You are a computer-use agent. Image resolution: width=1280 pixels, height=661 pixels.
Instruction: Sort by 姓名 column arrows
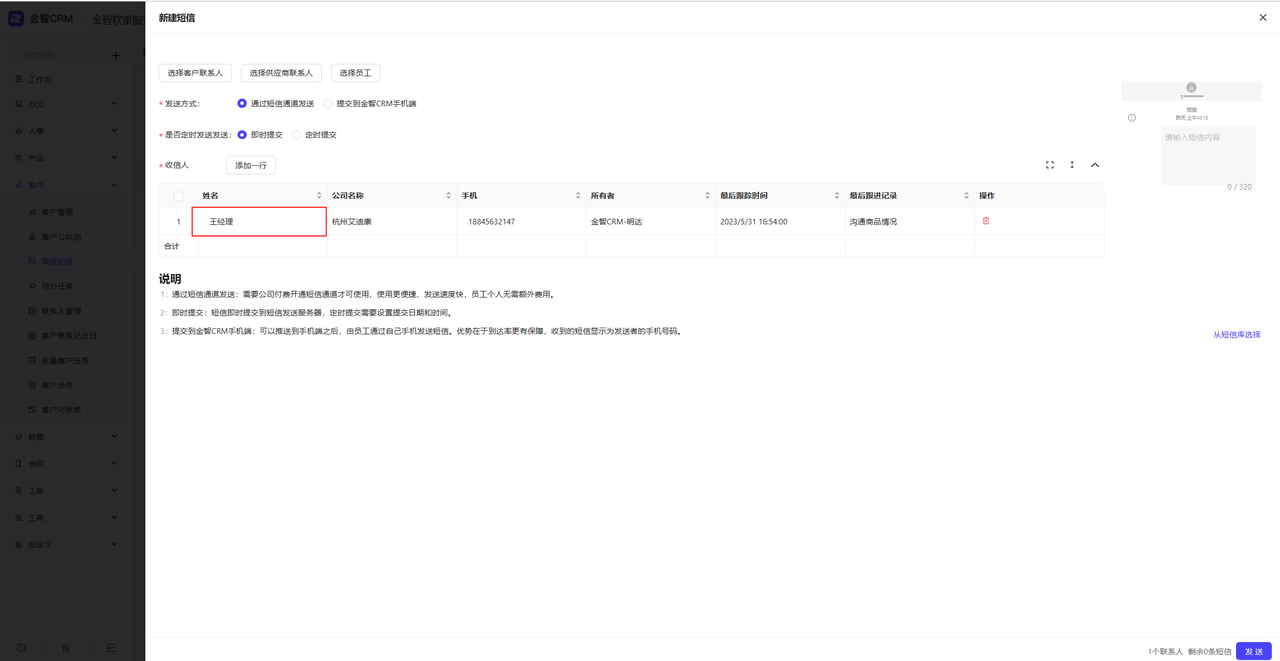click(x=319, y=195)
